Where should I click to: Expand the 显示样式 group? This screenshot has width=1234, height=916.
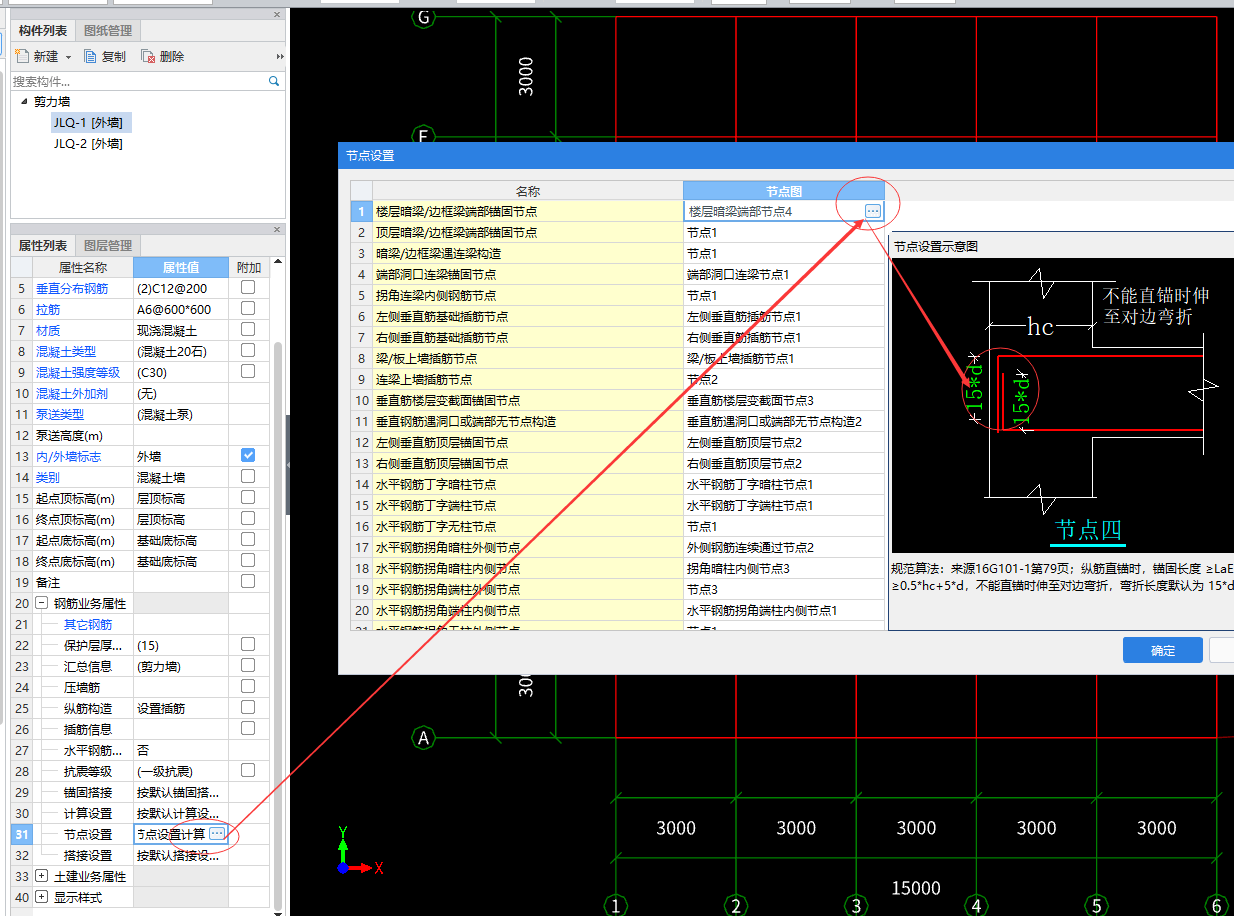pos(41,897)
